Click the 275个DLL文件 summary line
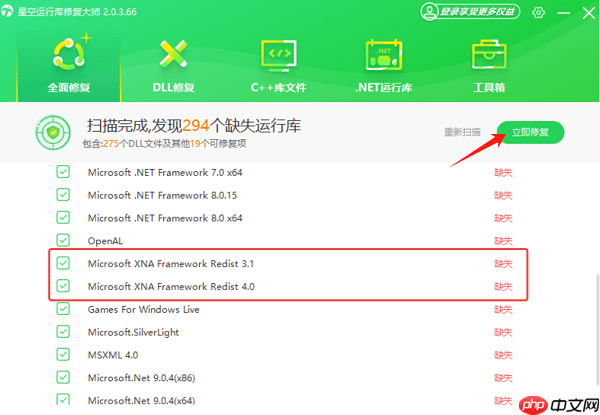600x415 pixels. pos(165,144)
